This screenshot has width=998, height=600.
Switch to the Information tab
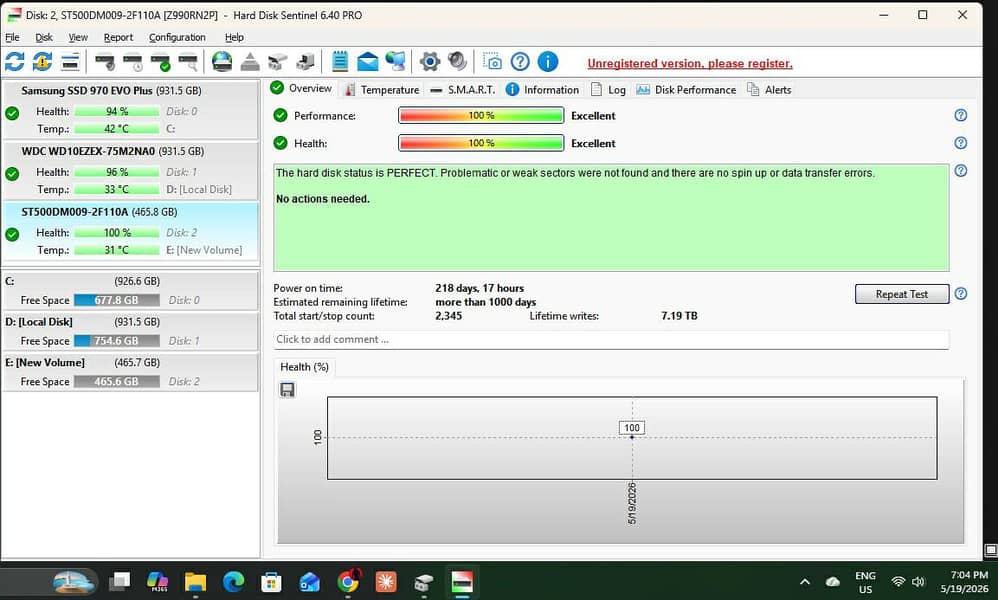[542, 90]
